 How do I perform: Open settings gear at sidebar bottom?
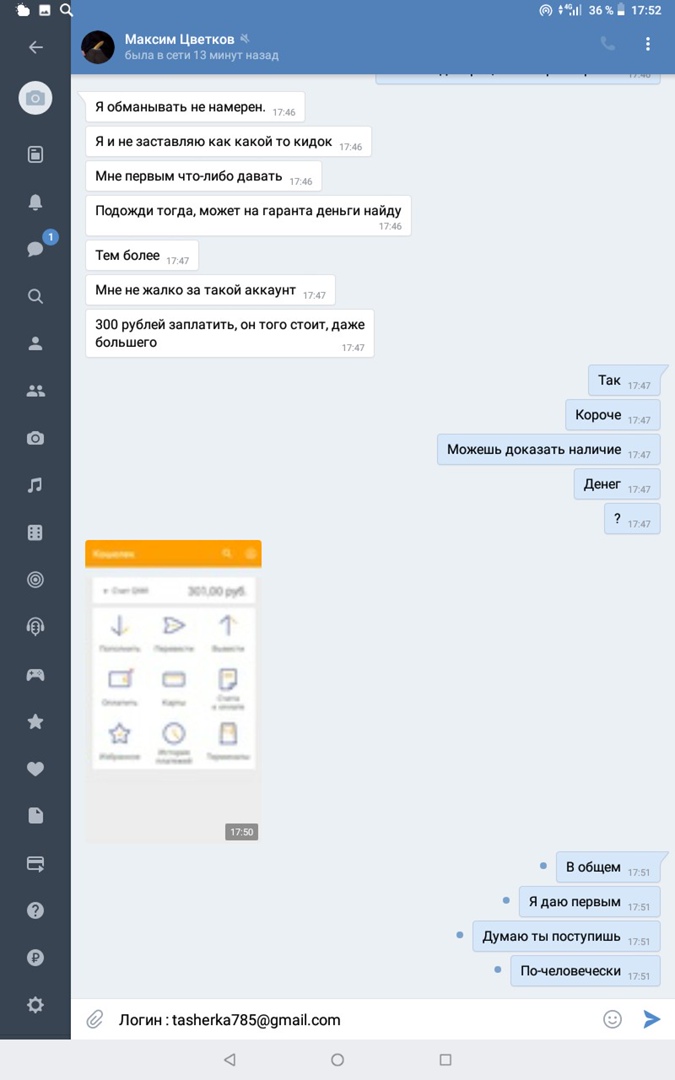(35, 1005)
